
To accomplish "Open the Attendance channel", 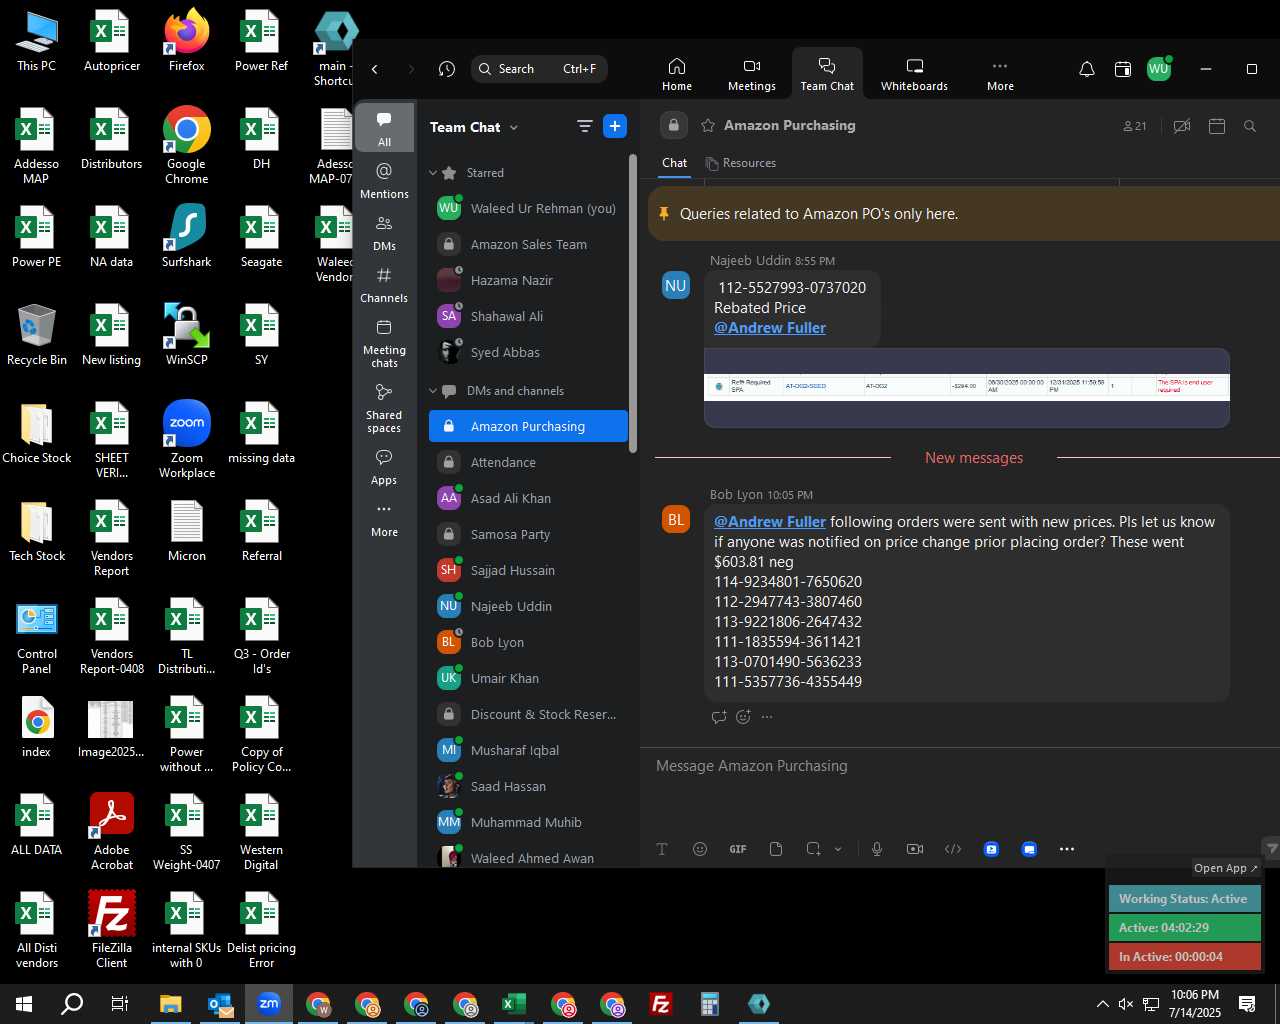I will [x=528, y=462].
